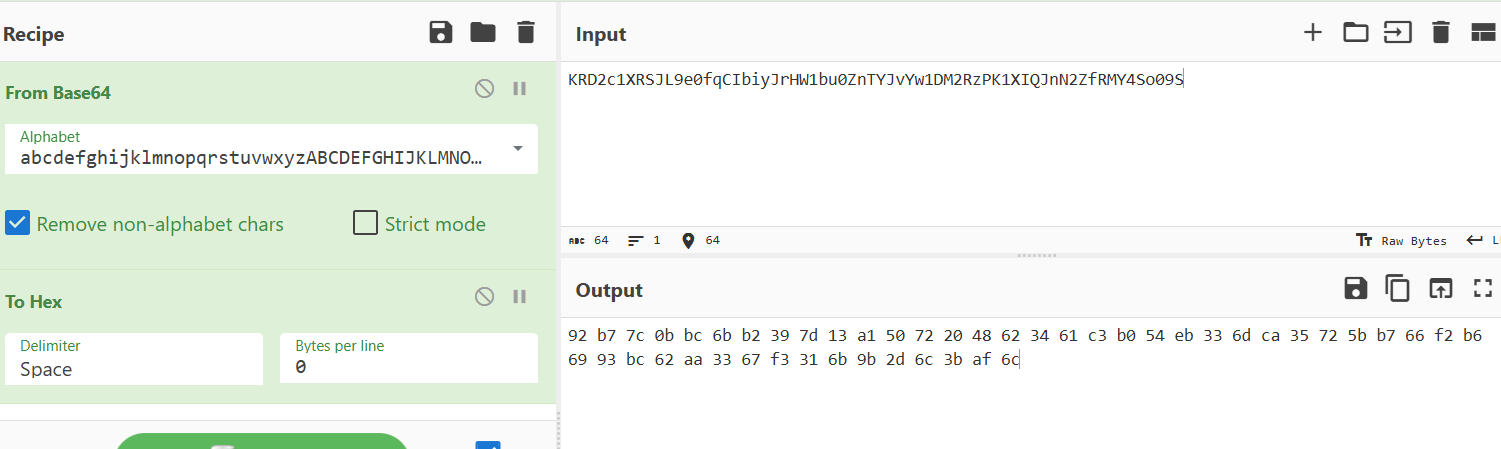Viewport: 1501px width, 449px height.
Task: Save output to file
Action: [1355, 289]
